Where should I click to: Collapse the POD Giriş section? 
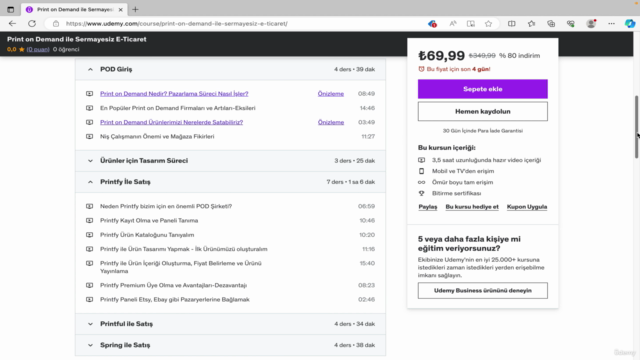point(230,69)
